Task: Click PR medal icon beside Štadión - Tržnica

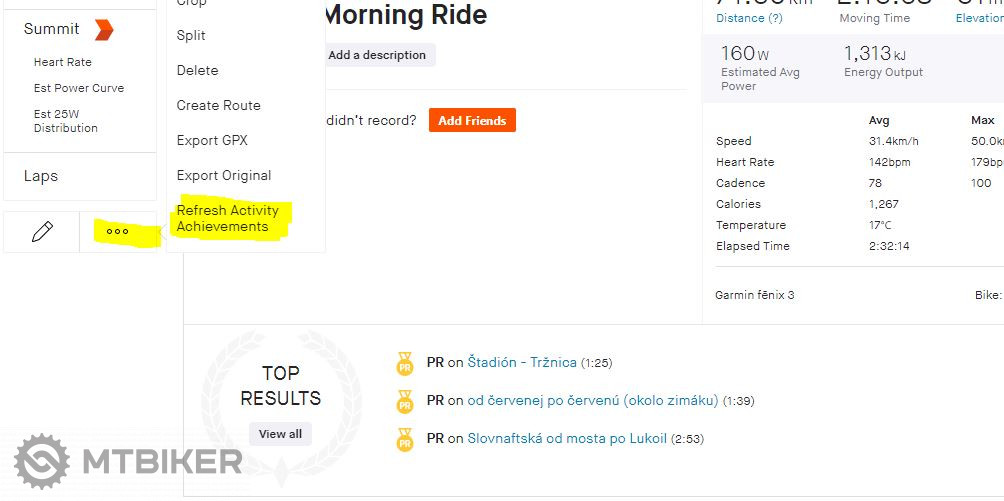Action: click(x=405, y=363)
